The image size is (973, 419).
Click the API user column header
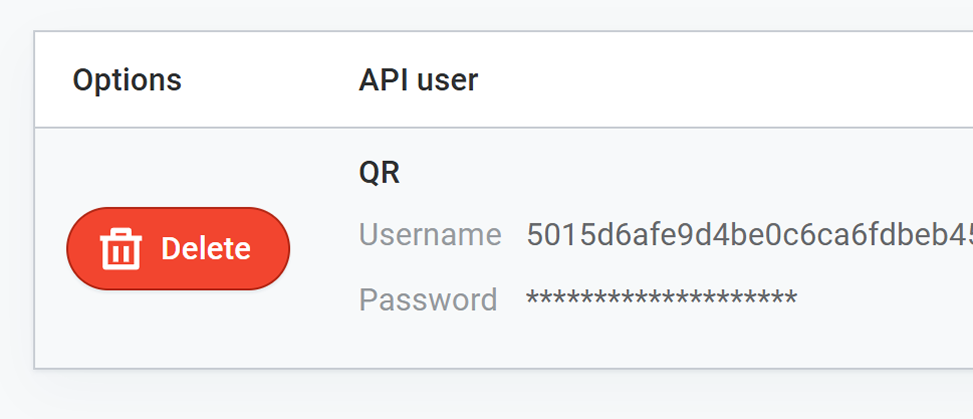click(x=418, y=80)
